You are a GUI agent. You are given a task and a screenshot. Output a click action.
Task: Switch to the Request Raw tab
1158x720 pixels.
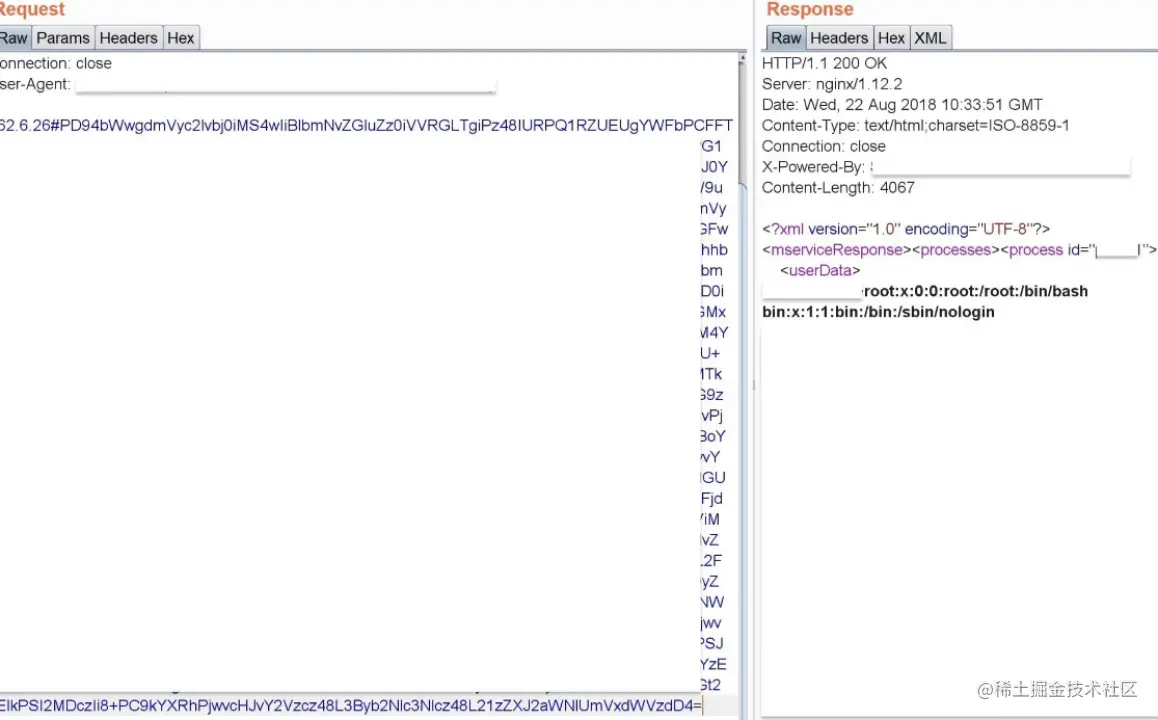(15, 38)
